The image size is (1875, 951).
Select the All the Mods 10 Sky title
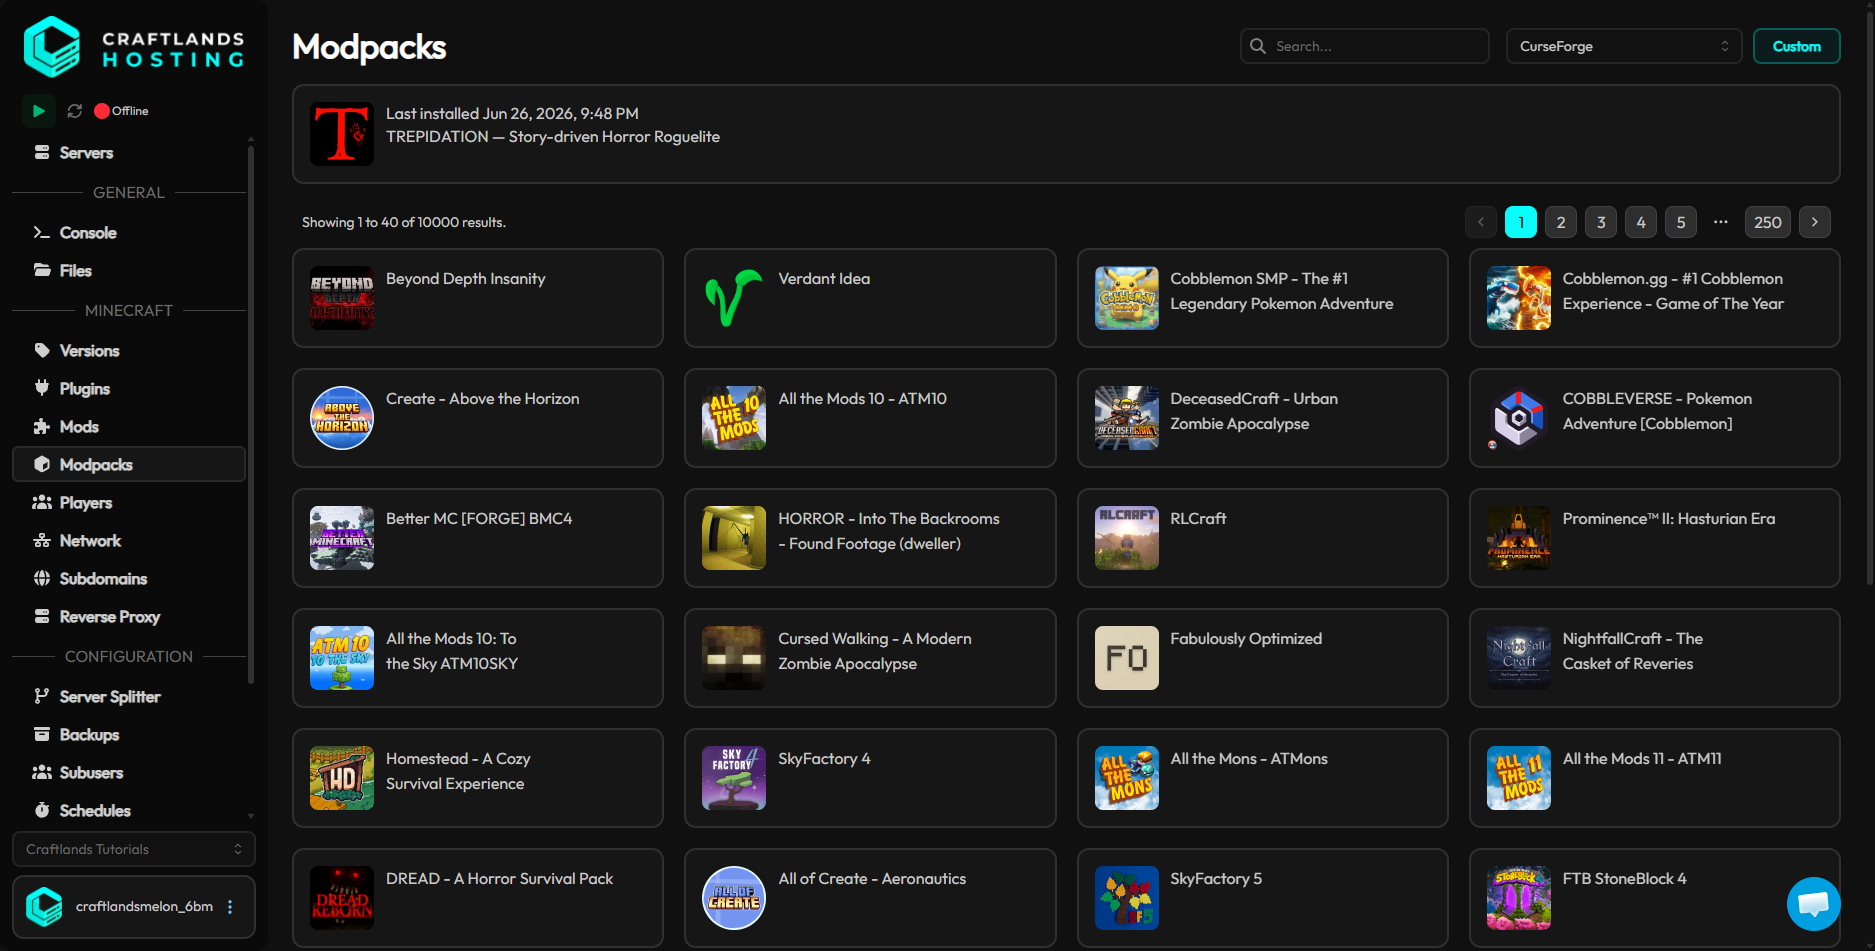tap(452, 651)
